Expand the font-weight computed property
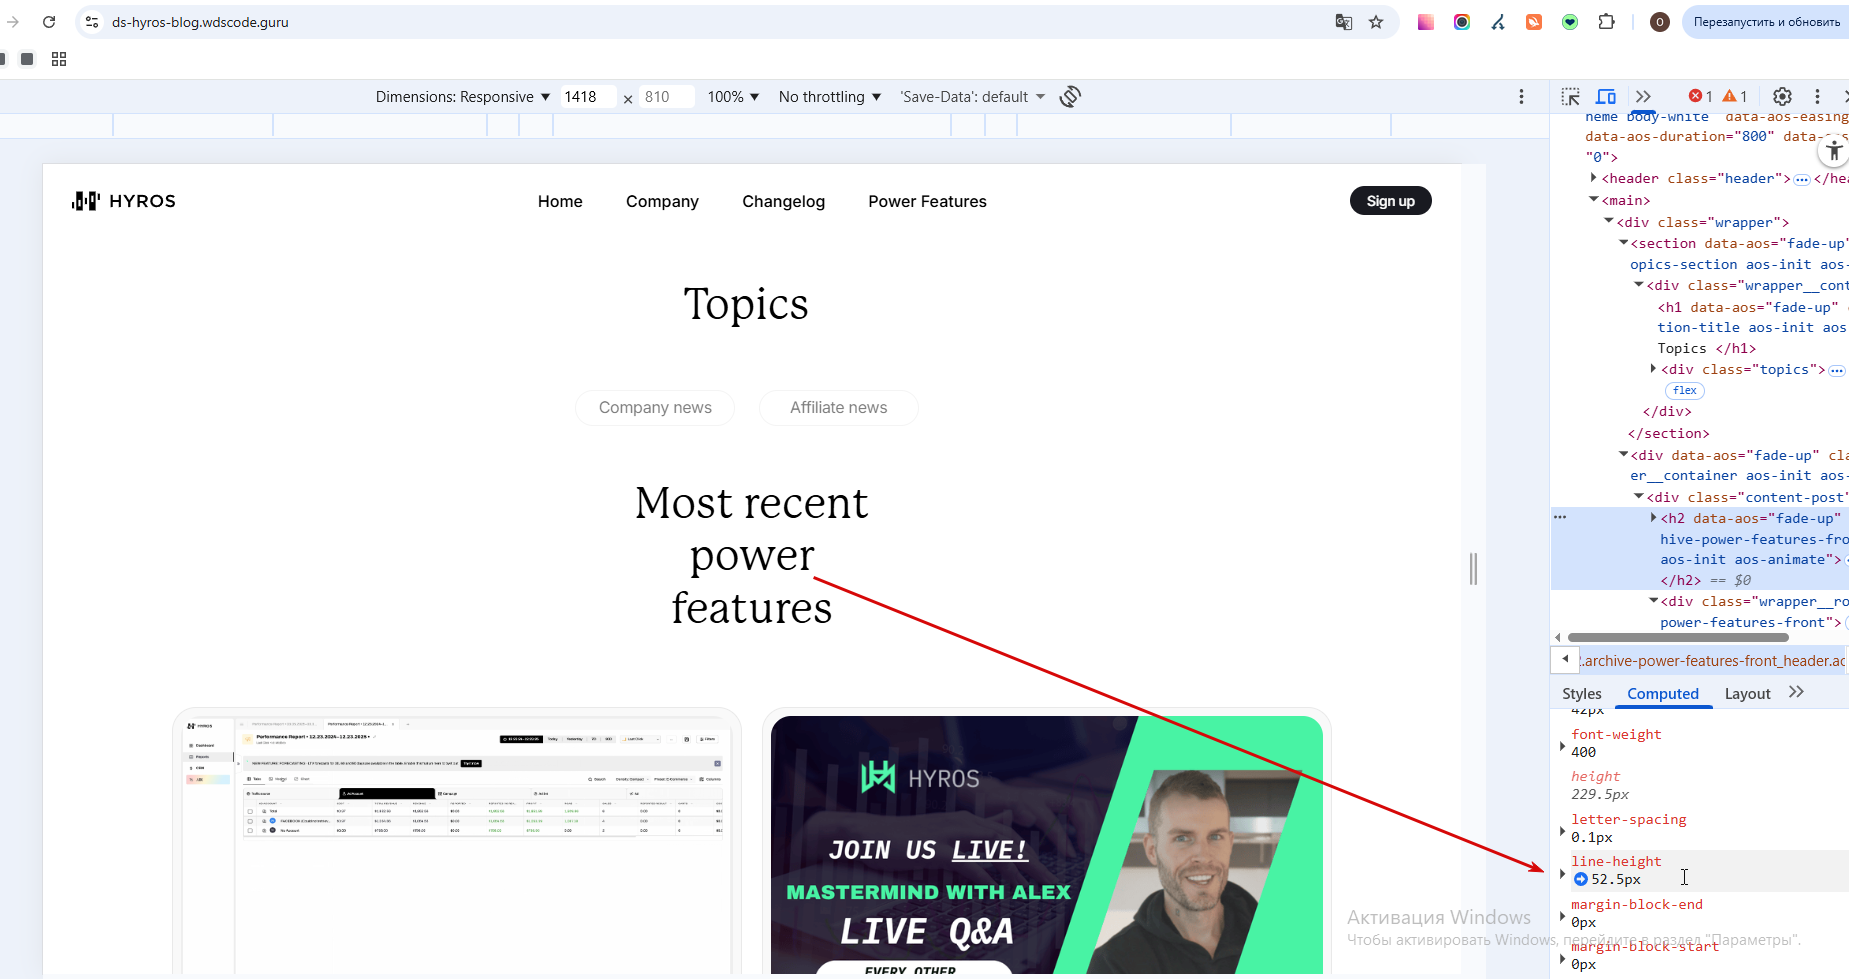 point(1563,745)
